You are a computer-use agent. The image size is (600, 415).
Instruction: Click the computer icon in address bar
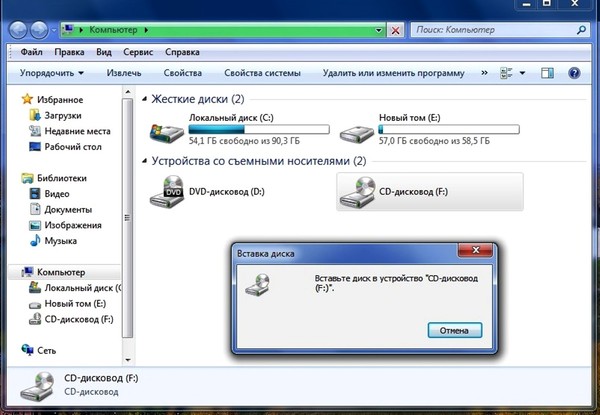coord(68,29)
